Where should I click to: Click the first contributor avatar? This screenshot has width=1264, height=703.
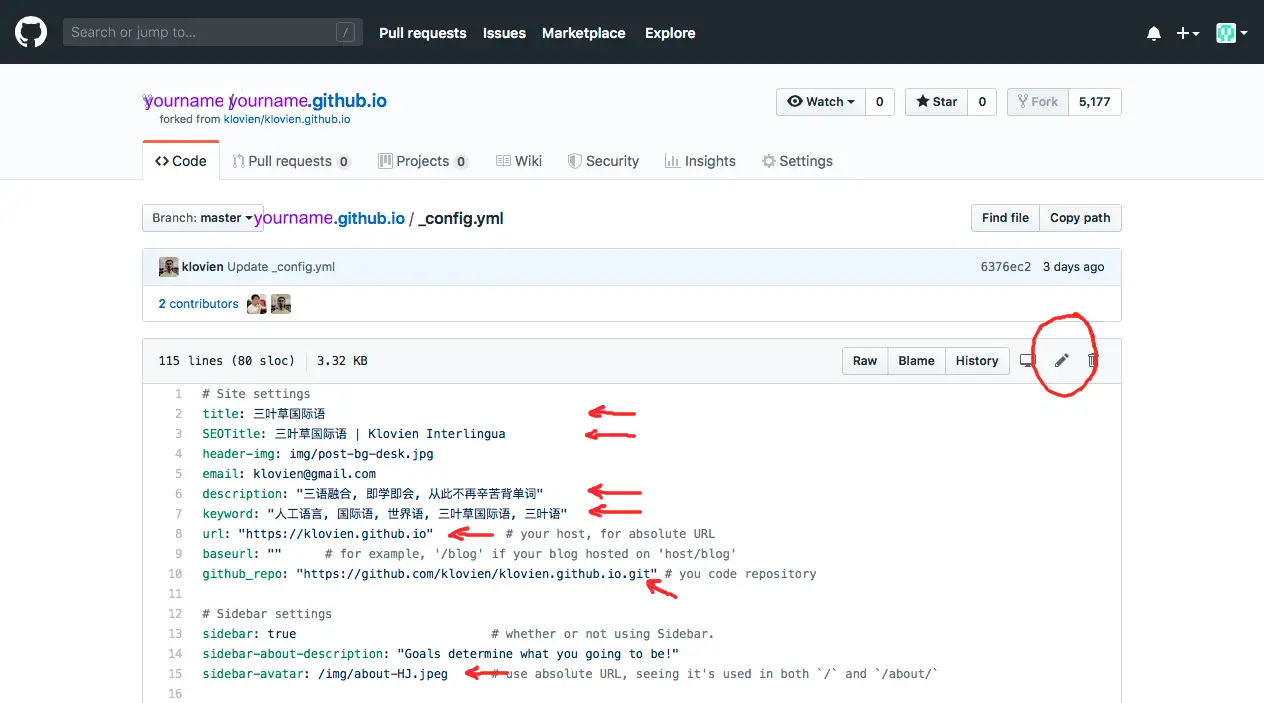(257, 304)
